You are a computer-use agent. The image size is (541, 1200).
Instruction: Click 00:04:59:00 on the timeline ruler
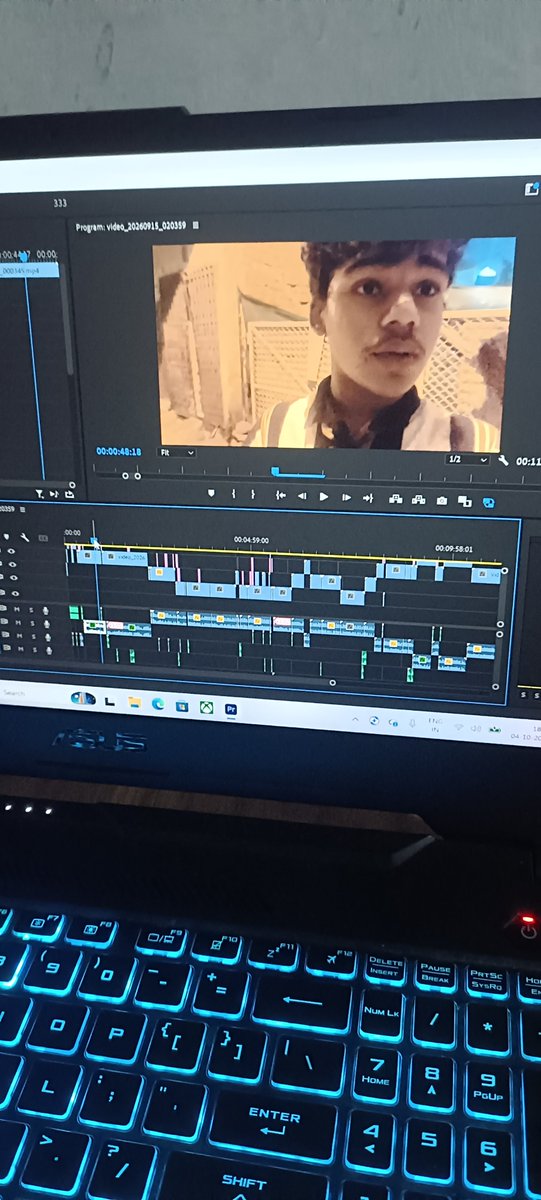251,540
